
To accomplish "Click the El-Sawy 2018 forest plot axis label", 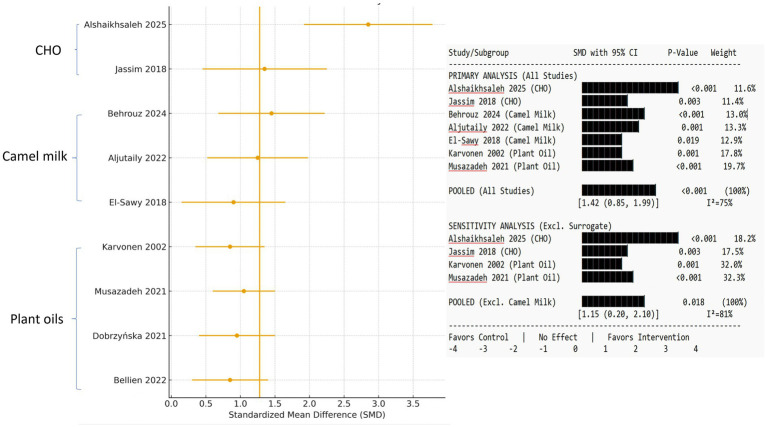I will (x=137, y=202).
